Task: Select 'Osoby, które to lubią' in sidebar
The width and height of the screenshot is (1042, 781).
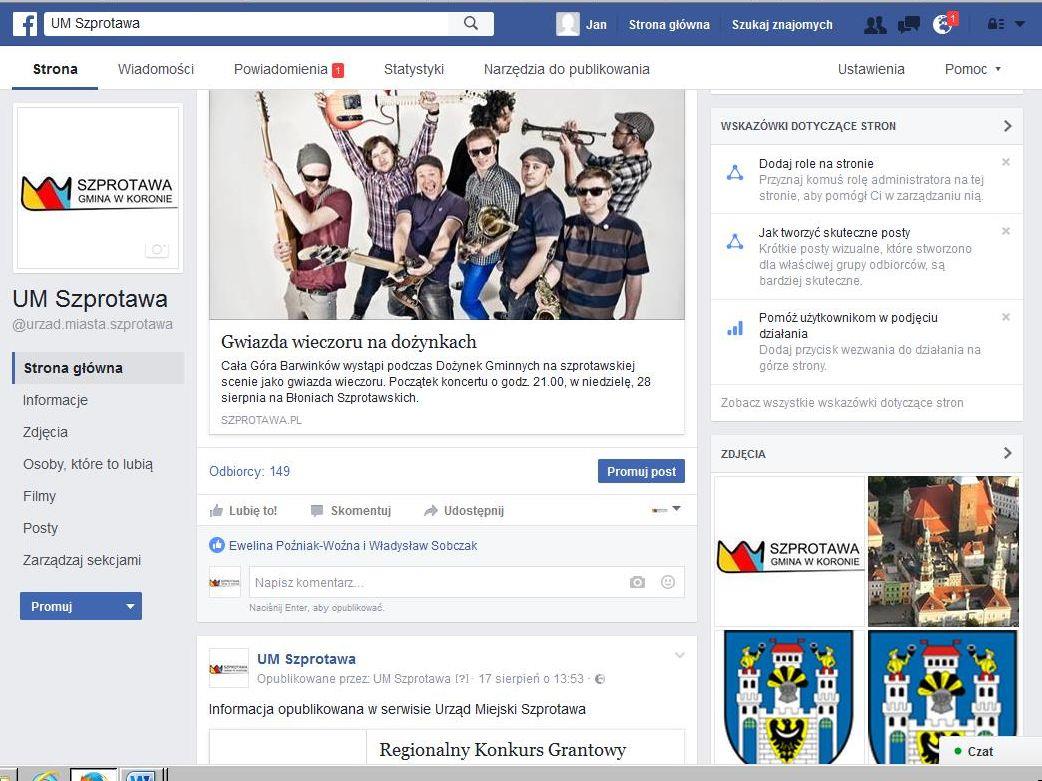Action: [x=88, y=464]
